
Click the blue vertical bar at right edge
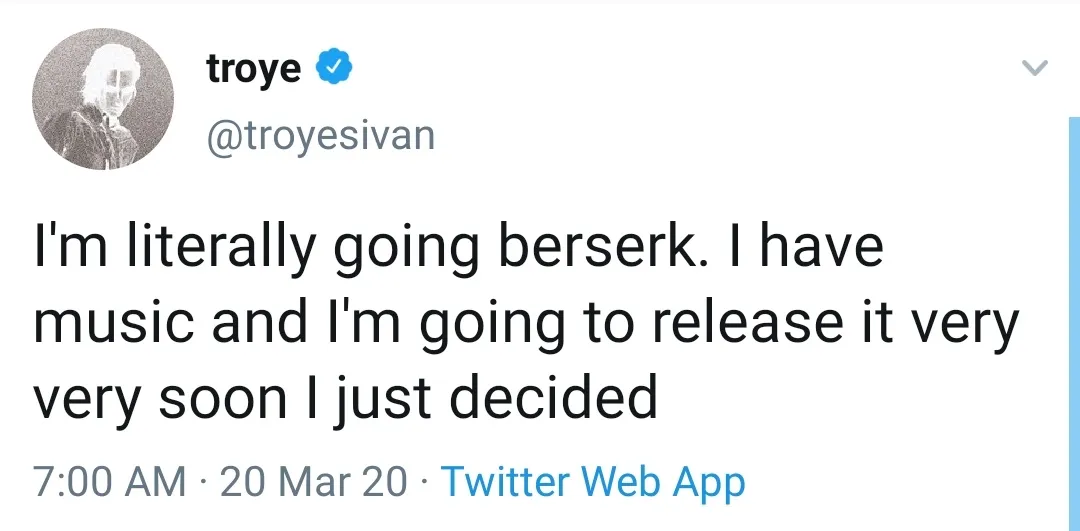[x=1073, y=300]
